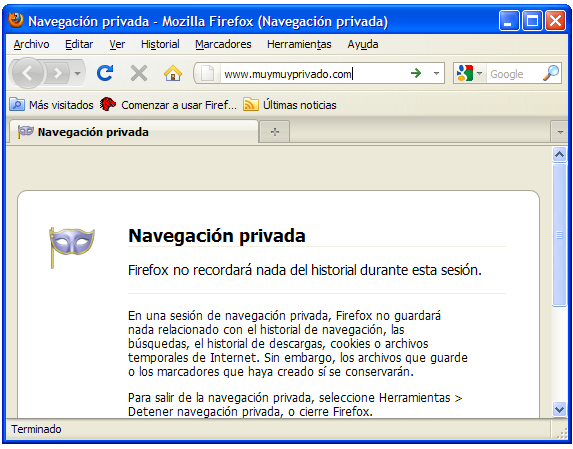Open the search engine selector dropdown

470,73
